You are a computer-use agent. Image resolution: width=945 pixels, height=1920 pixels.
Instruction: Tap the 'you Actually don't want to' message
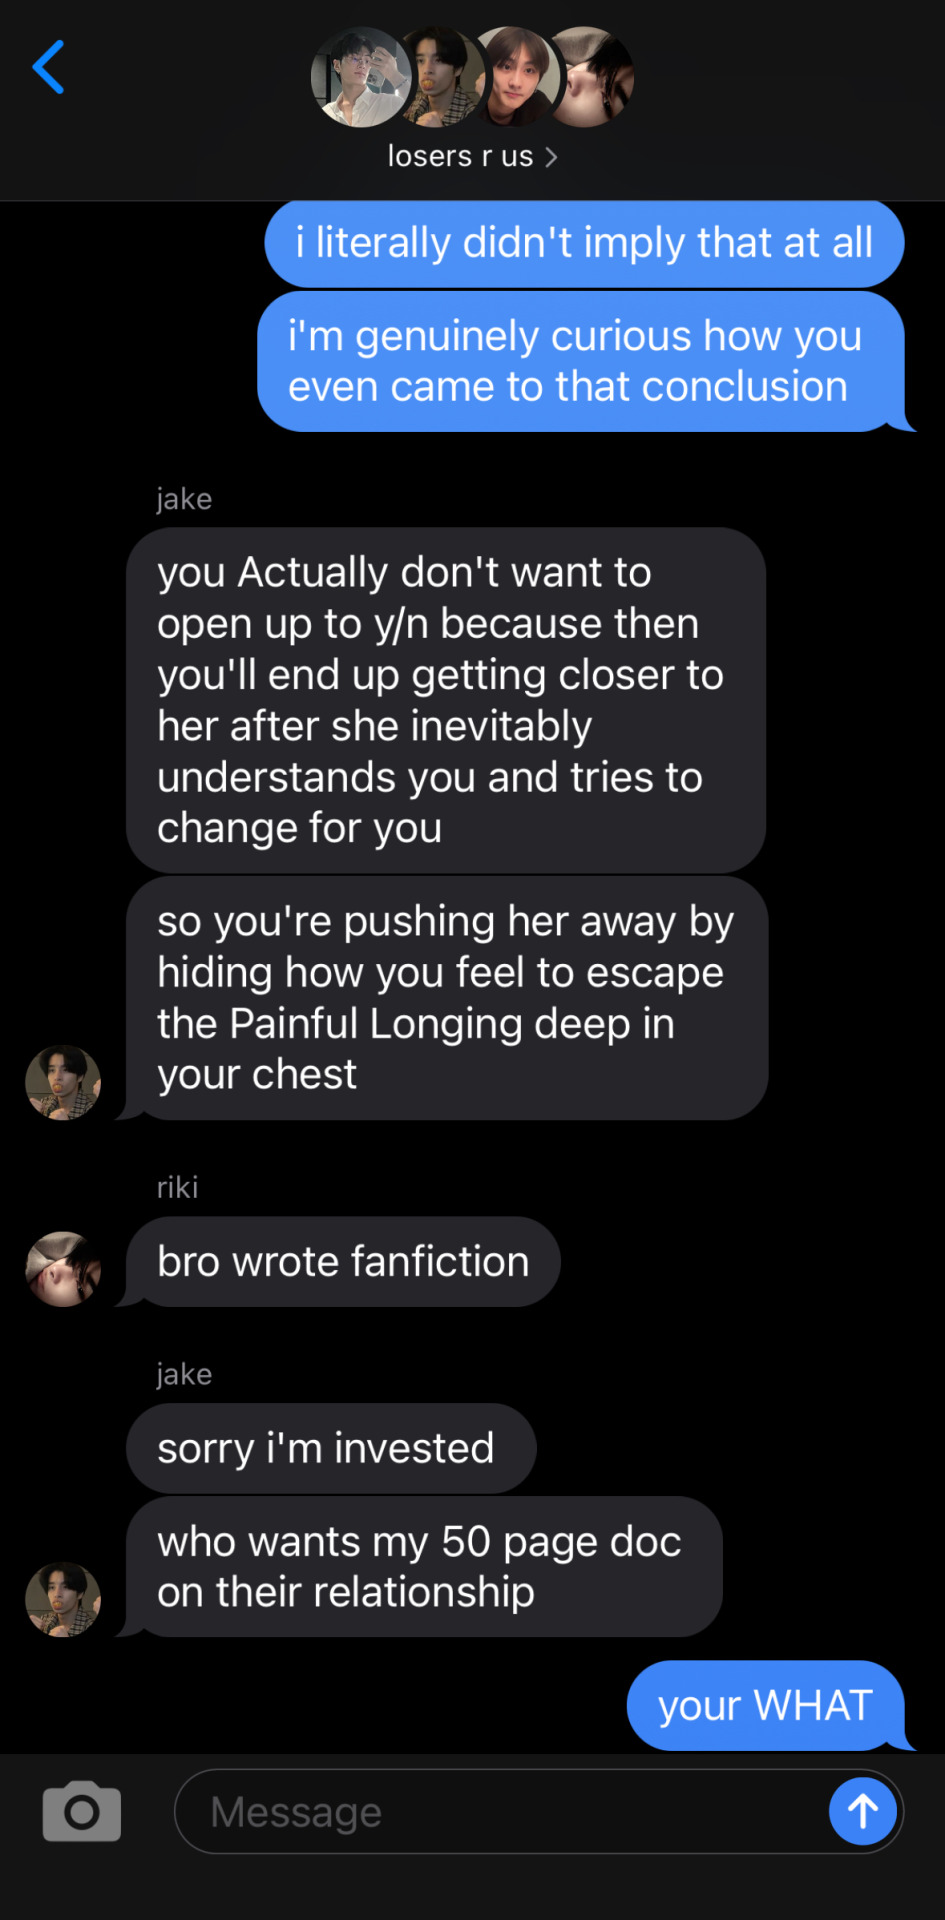(x=446, y=700)
